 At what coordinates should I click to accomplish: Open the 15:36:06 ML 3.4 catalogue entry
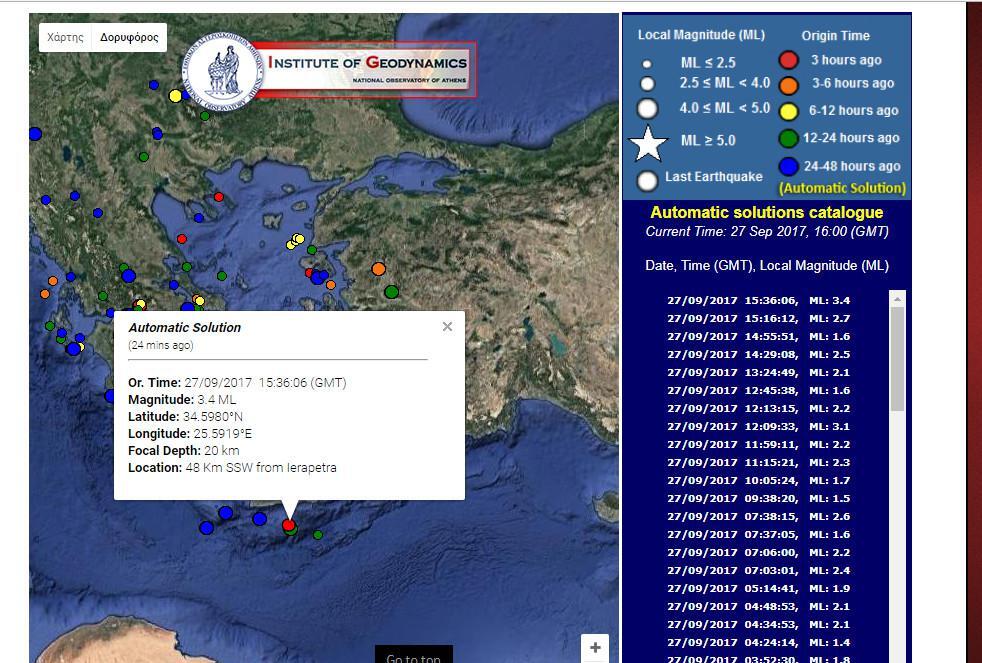(758, 300)
